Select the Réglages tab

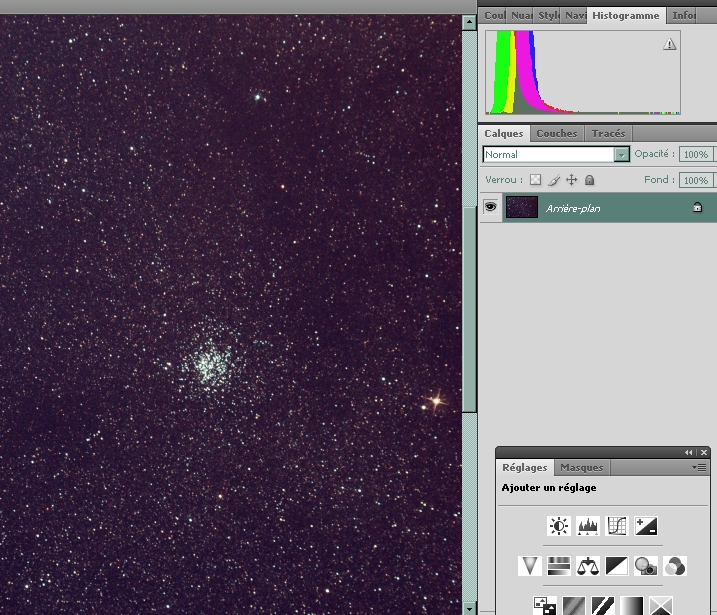pos(525,467)
